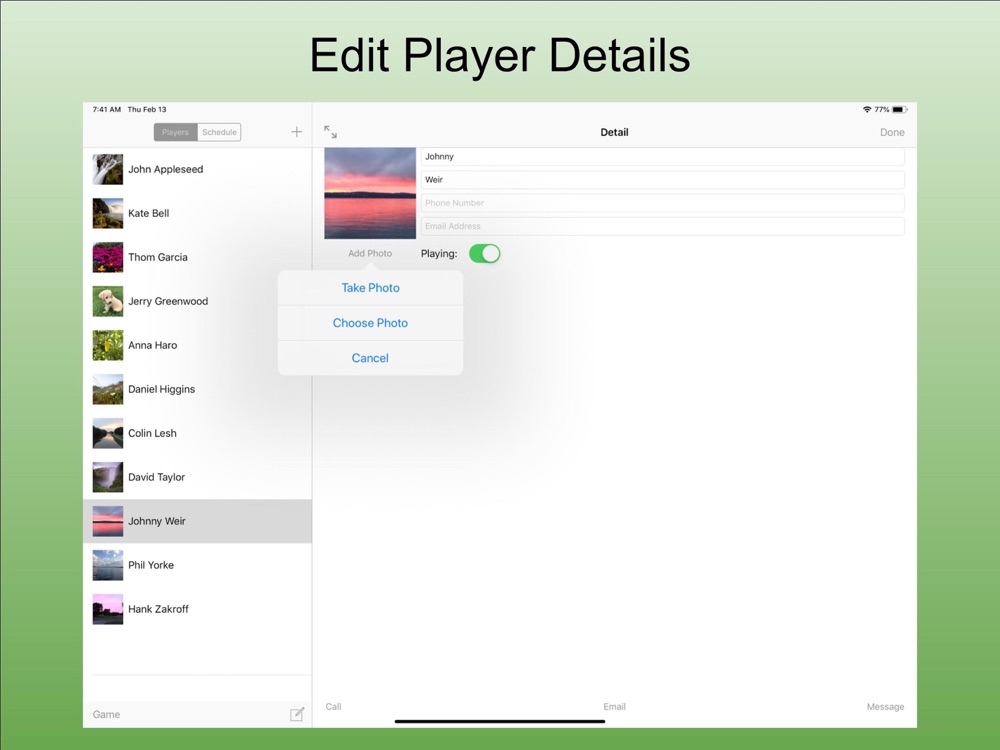Tap Done in the Detail header
Screen dimensions: 1000x750
892,132
